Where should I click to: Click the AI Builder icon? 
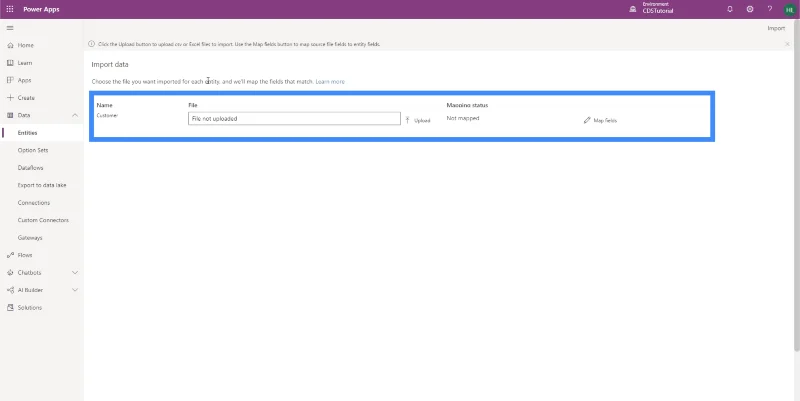pos(10,290)
